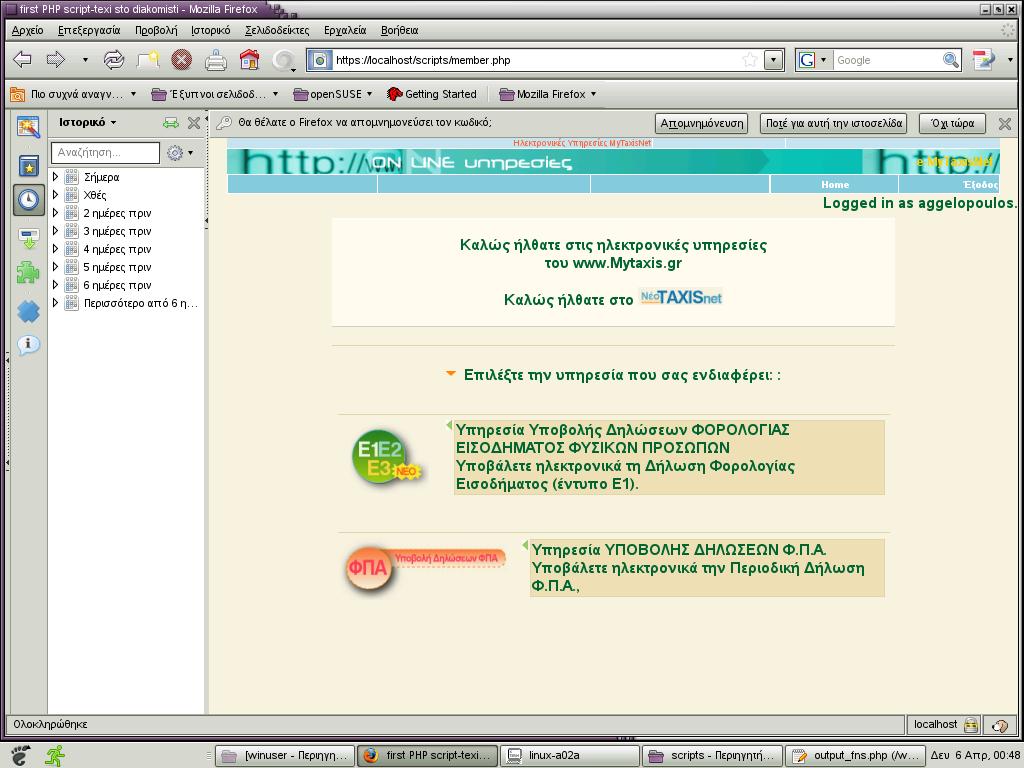This screenshot has height=768, width=1024.
Task: Click the red Stop loading icon
Action: [x=182, y=60]
